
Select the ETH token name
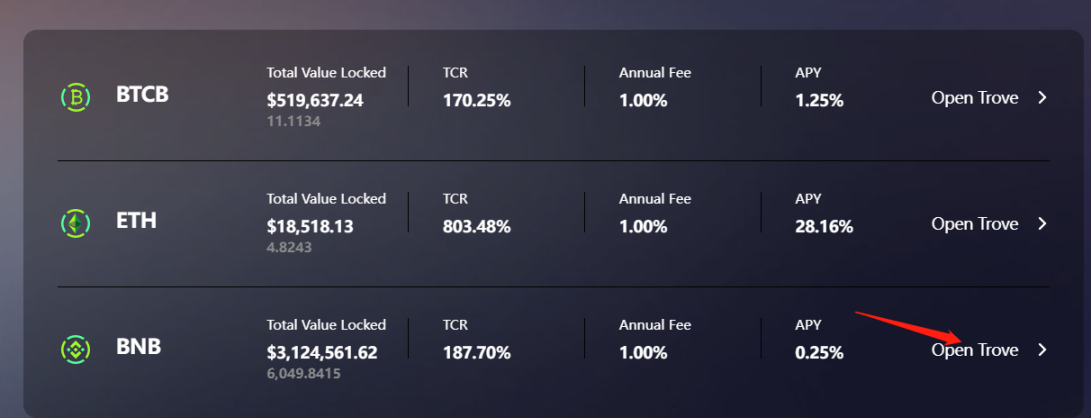click(x=136, y=221)
